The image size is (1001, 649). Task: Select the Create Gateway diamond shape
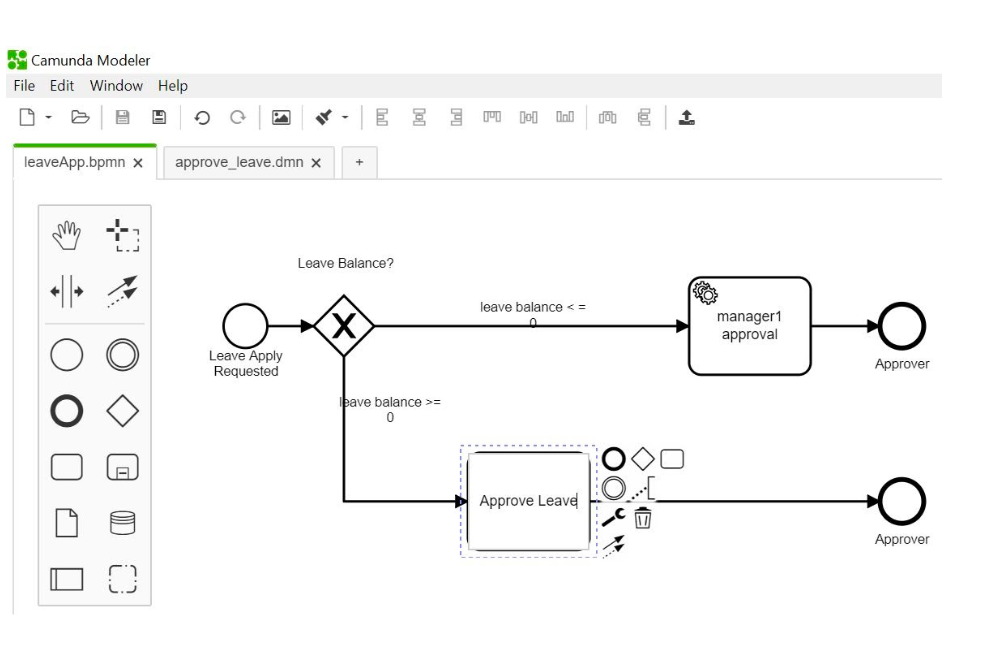(123, 411)
